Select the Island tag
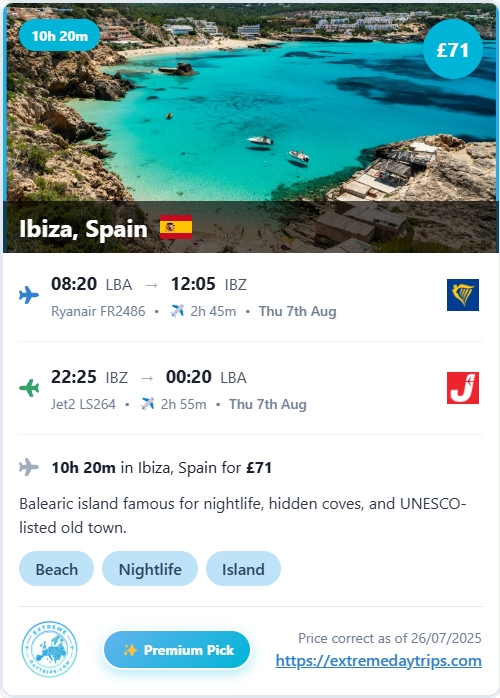Screen dimensions: 500x698 click(x=243, y=569)
